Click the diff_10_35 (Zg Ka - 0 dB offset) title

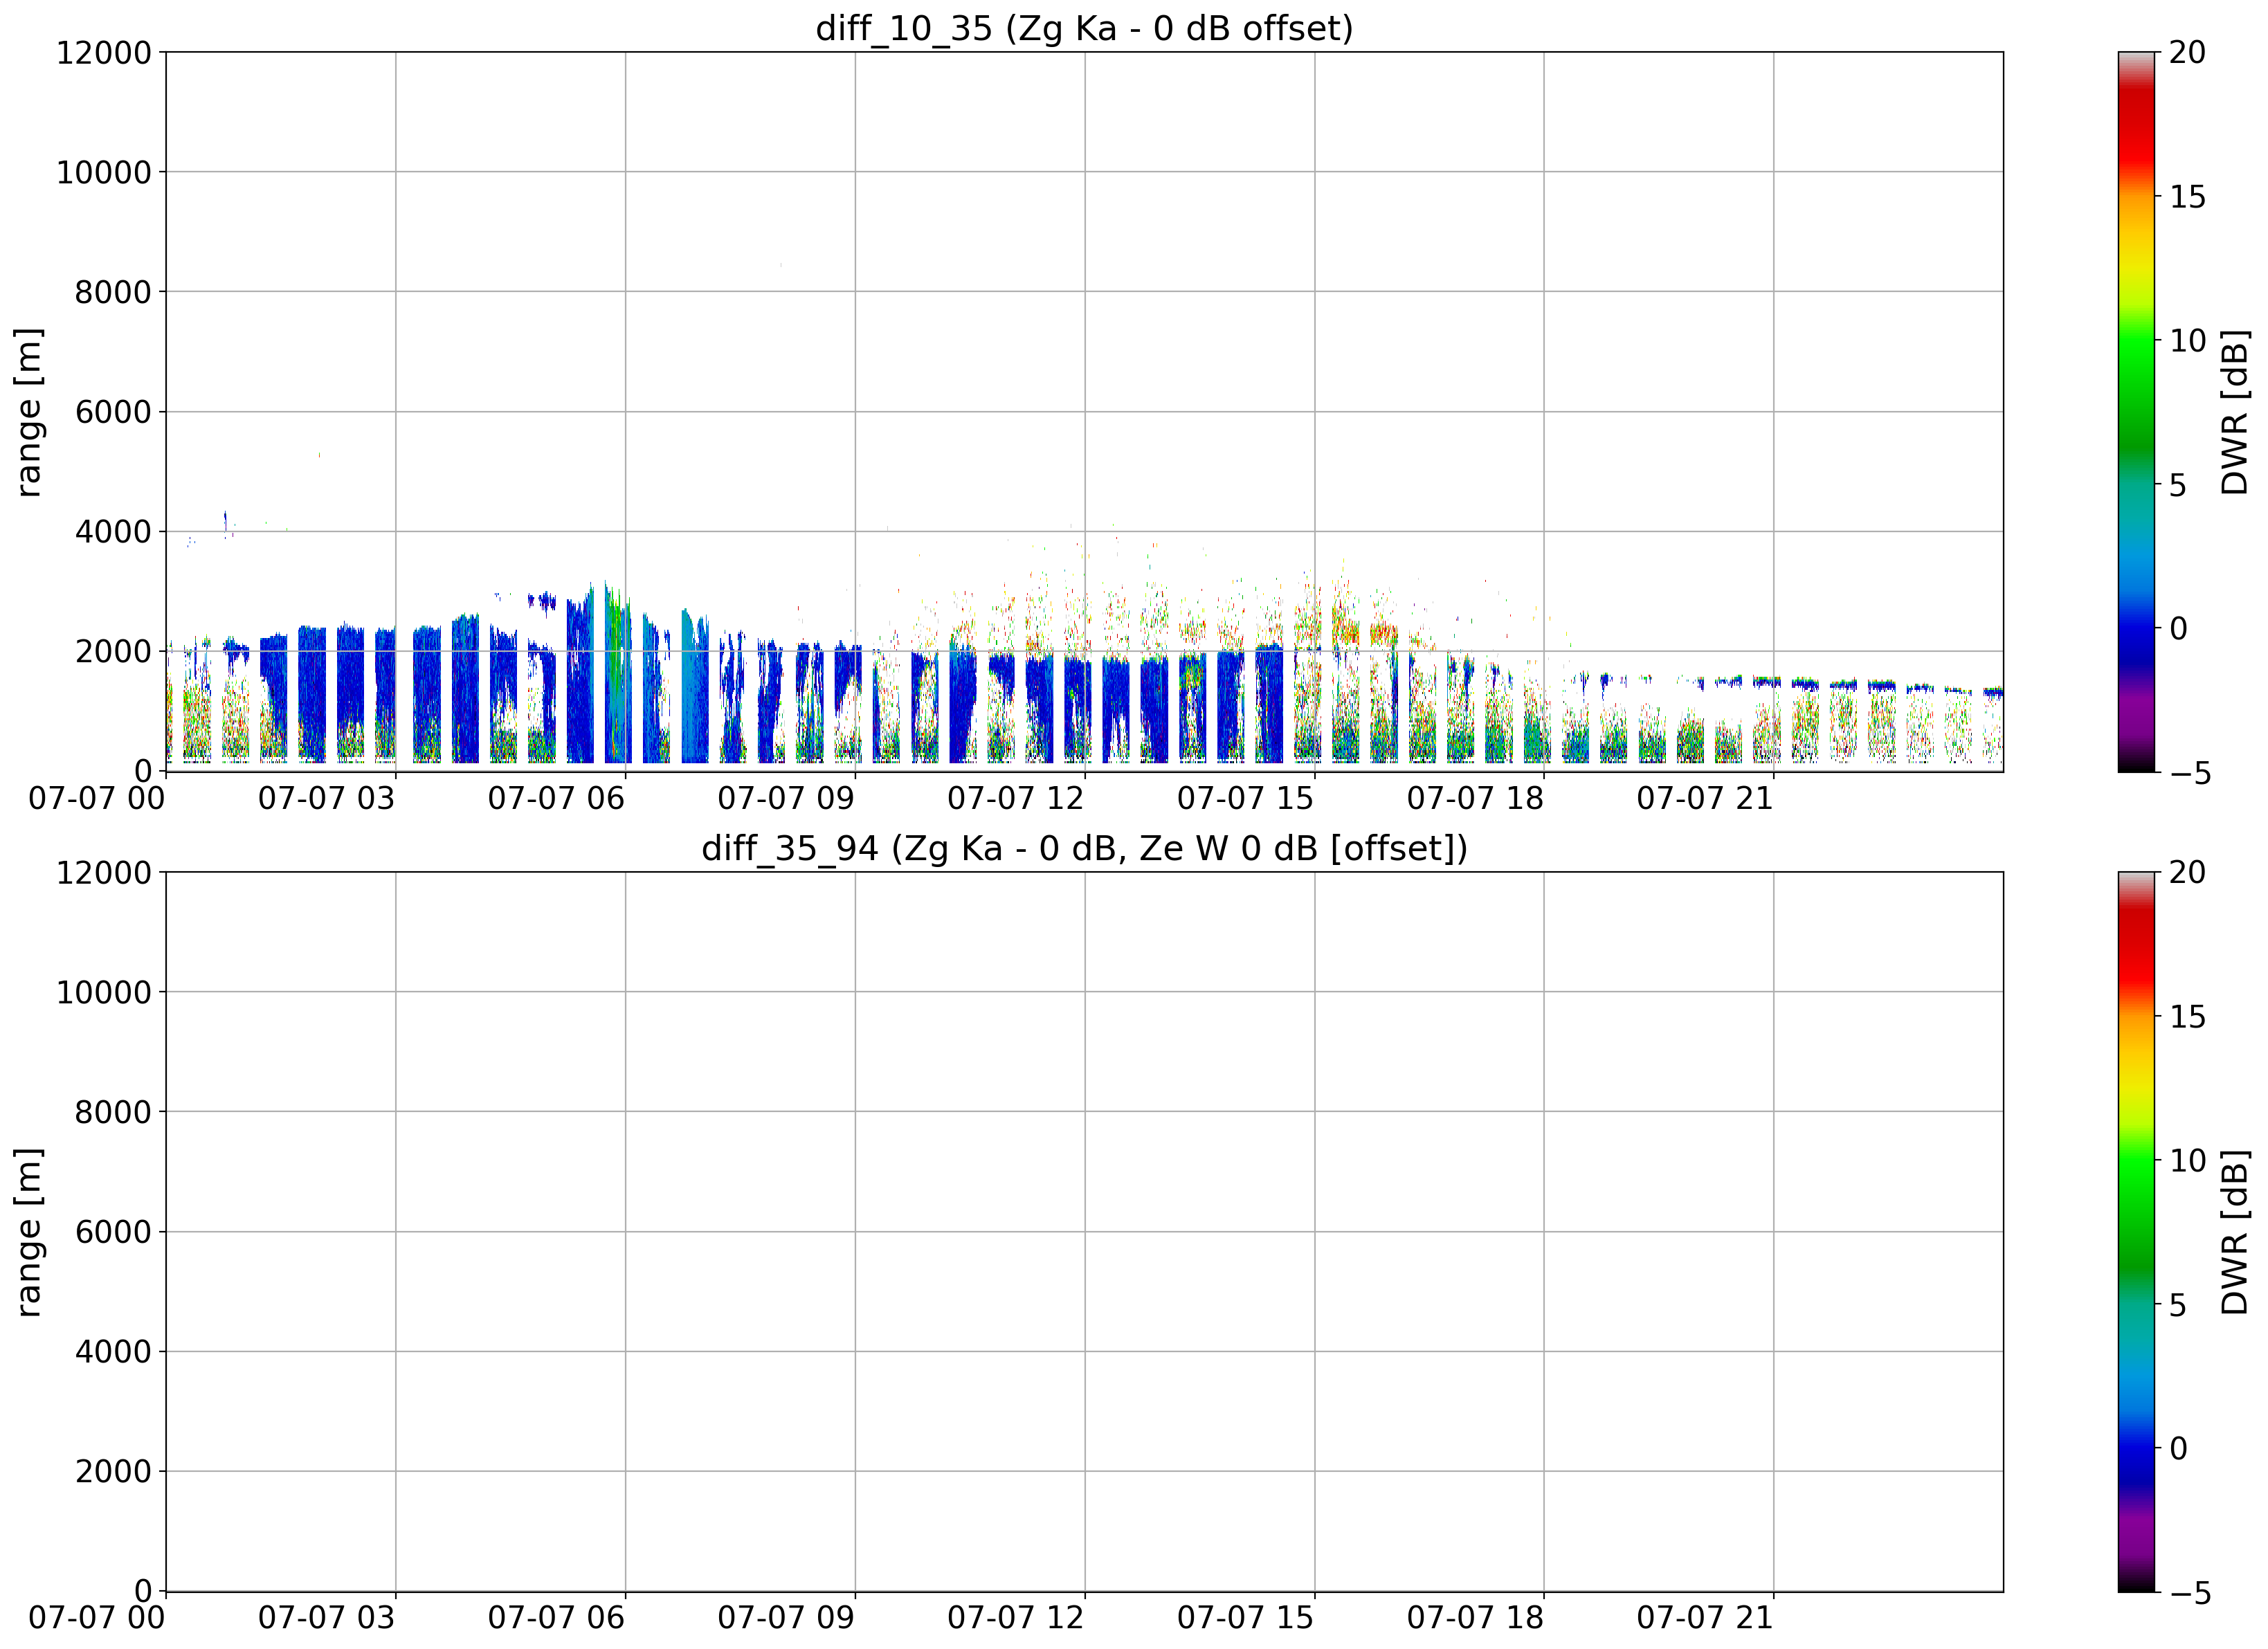[x=1084, y=28]
